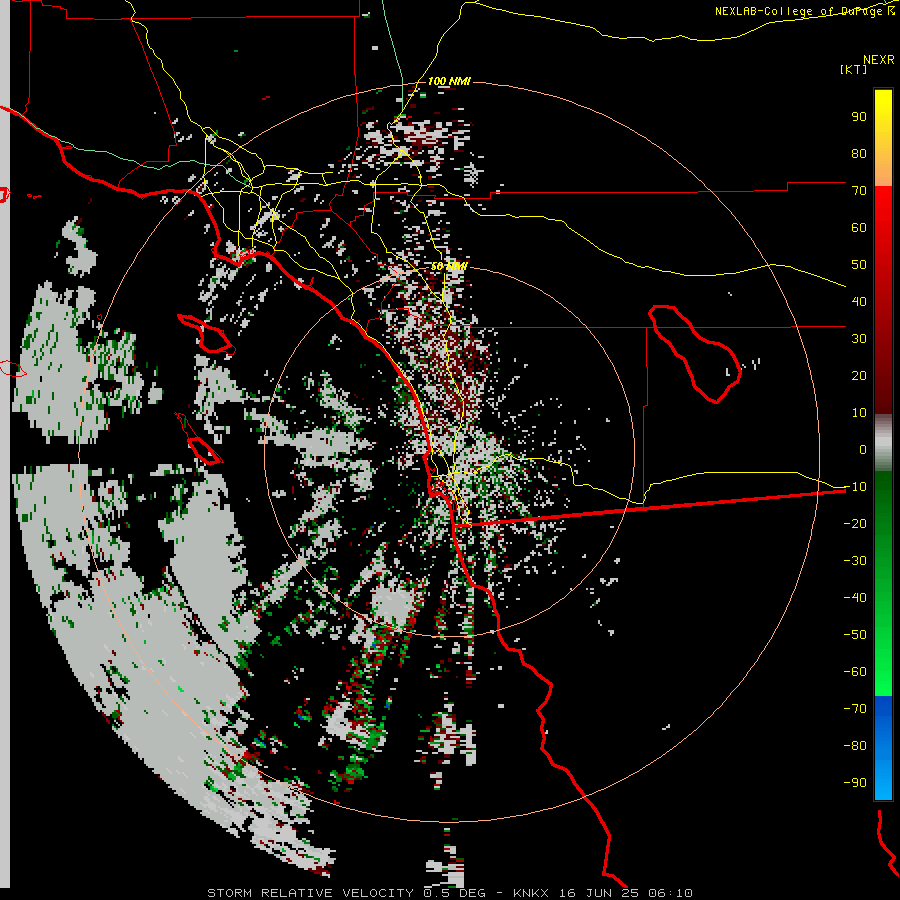The width and height of the screenshot is (900, 900).
Task: Pick the gray zero-velocity segment of color bar
Action: point(883,443)
